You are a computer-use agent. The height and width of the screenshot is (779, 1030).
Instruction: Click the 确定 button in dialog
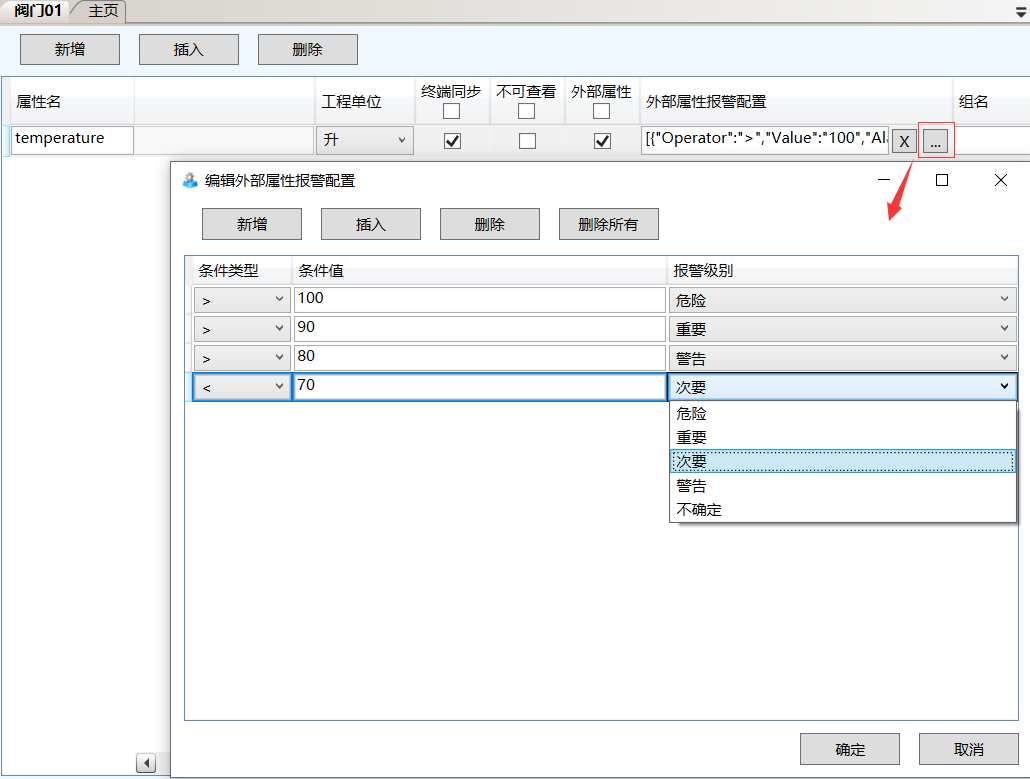click(x=850, y=749)
